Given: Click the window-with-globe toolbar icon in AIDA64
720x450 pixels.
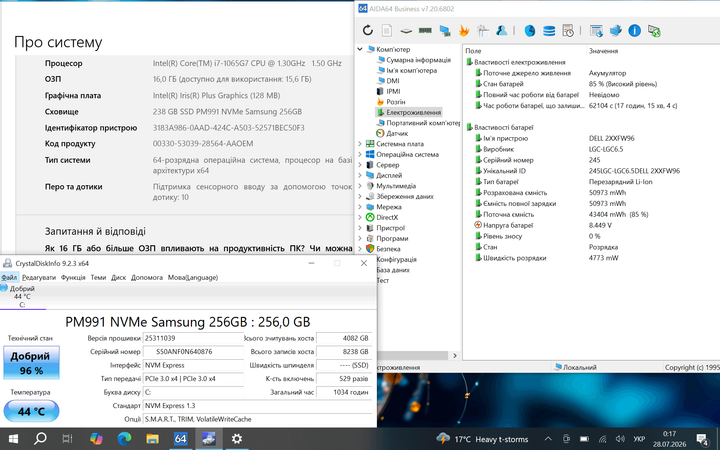Looking at the screenshot, I should (596, 31).
